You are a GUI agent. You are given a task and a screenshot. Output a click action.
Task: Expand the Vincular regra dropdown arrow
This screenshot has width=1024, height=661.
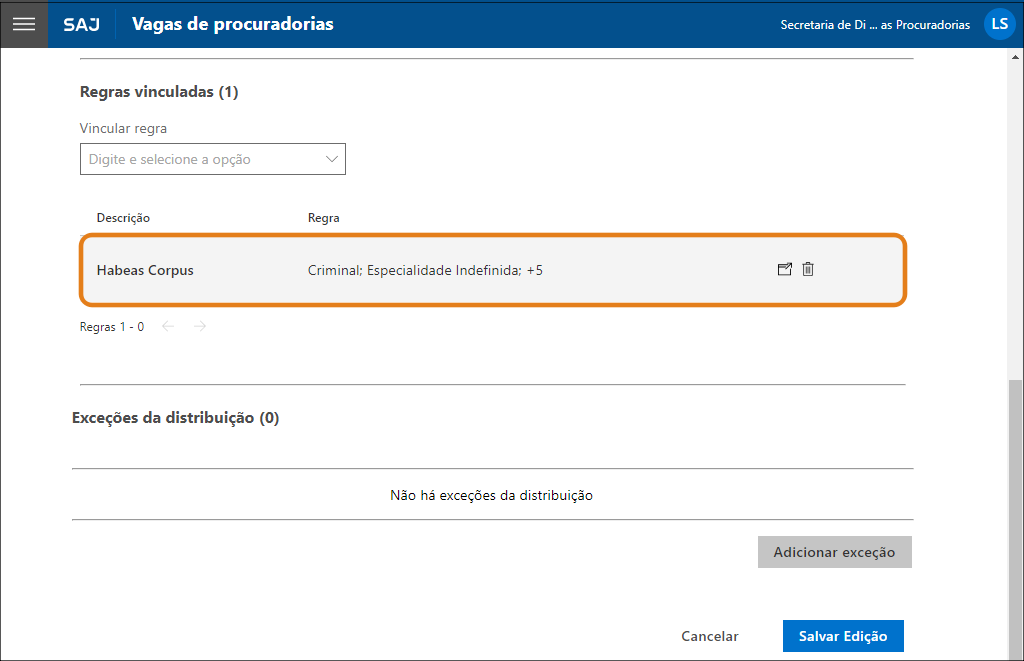coord(332,159)
